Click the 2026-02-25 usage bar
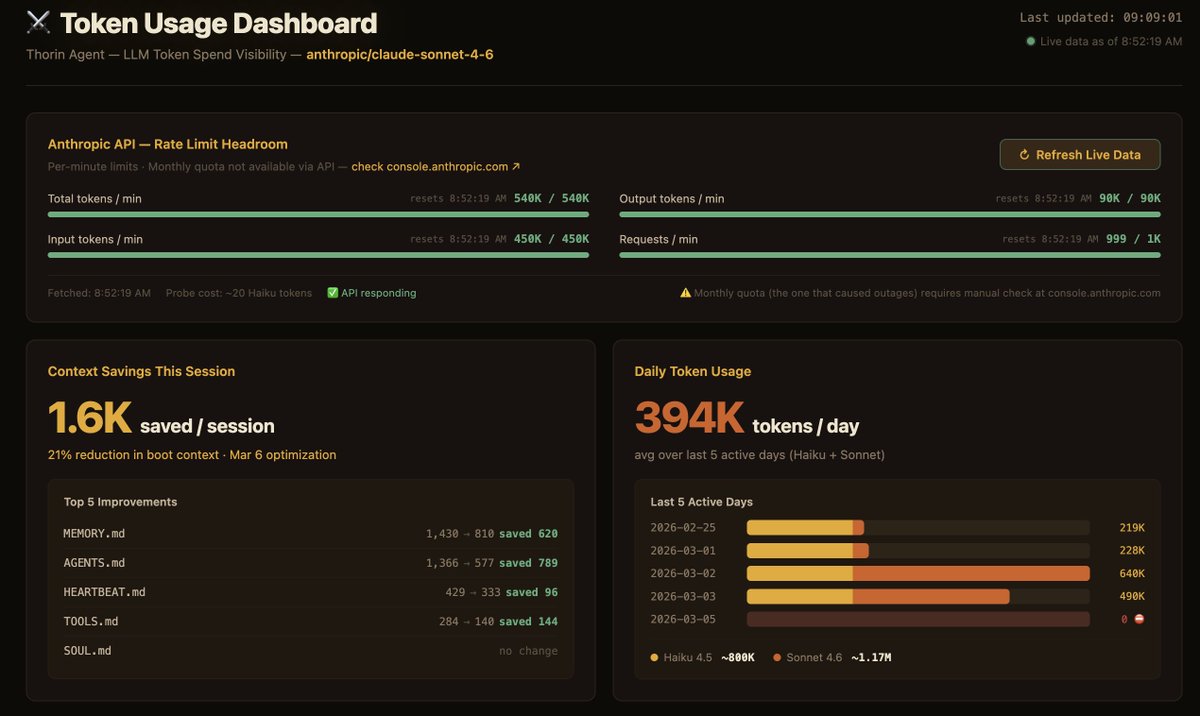The image size is (1200, 716). pos(918,527)
